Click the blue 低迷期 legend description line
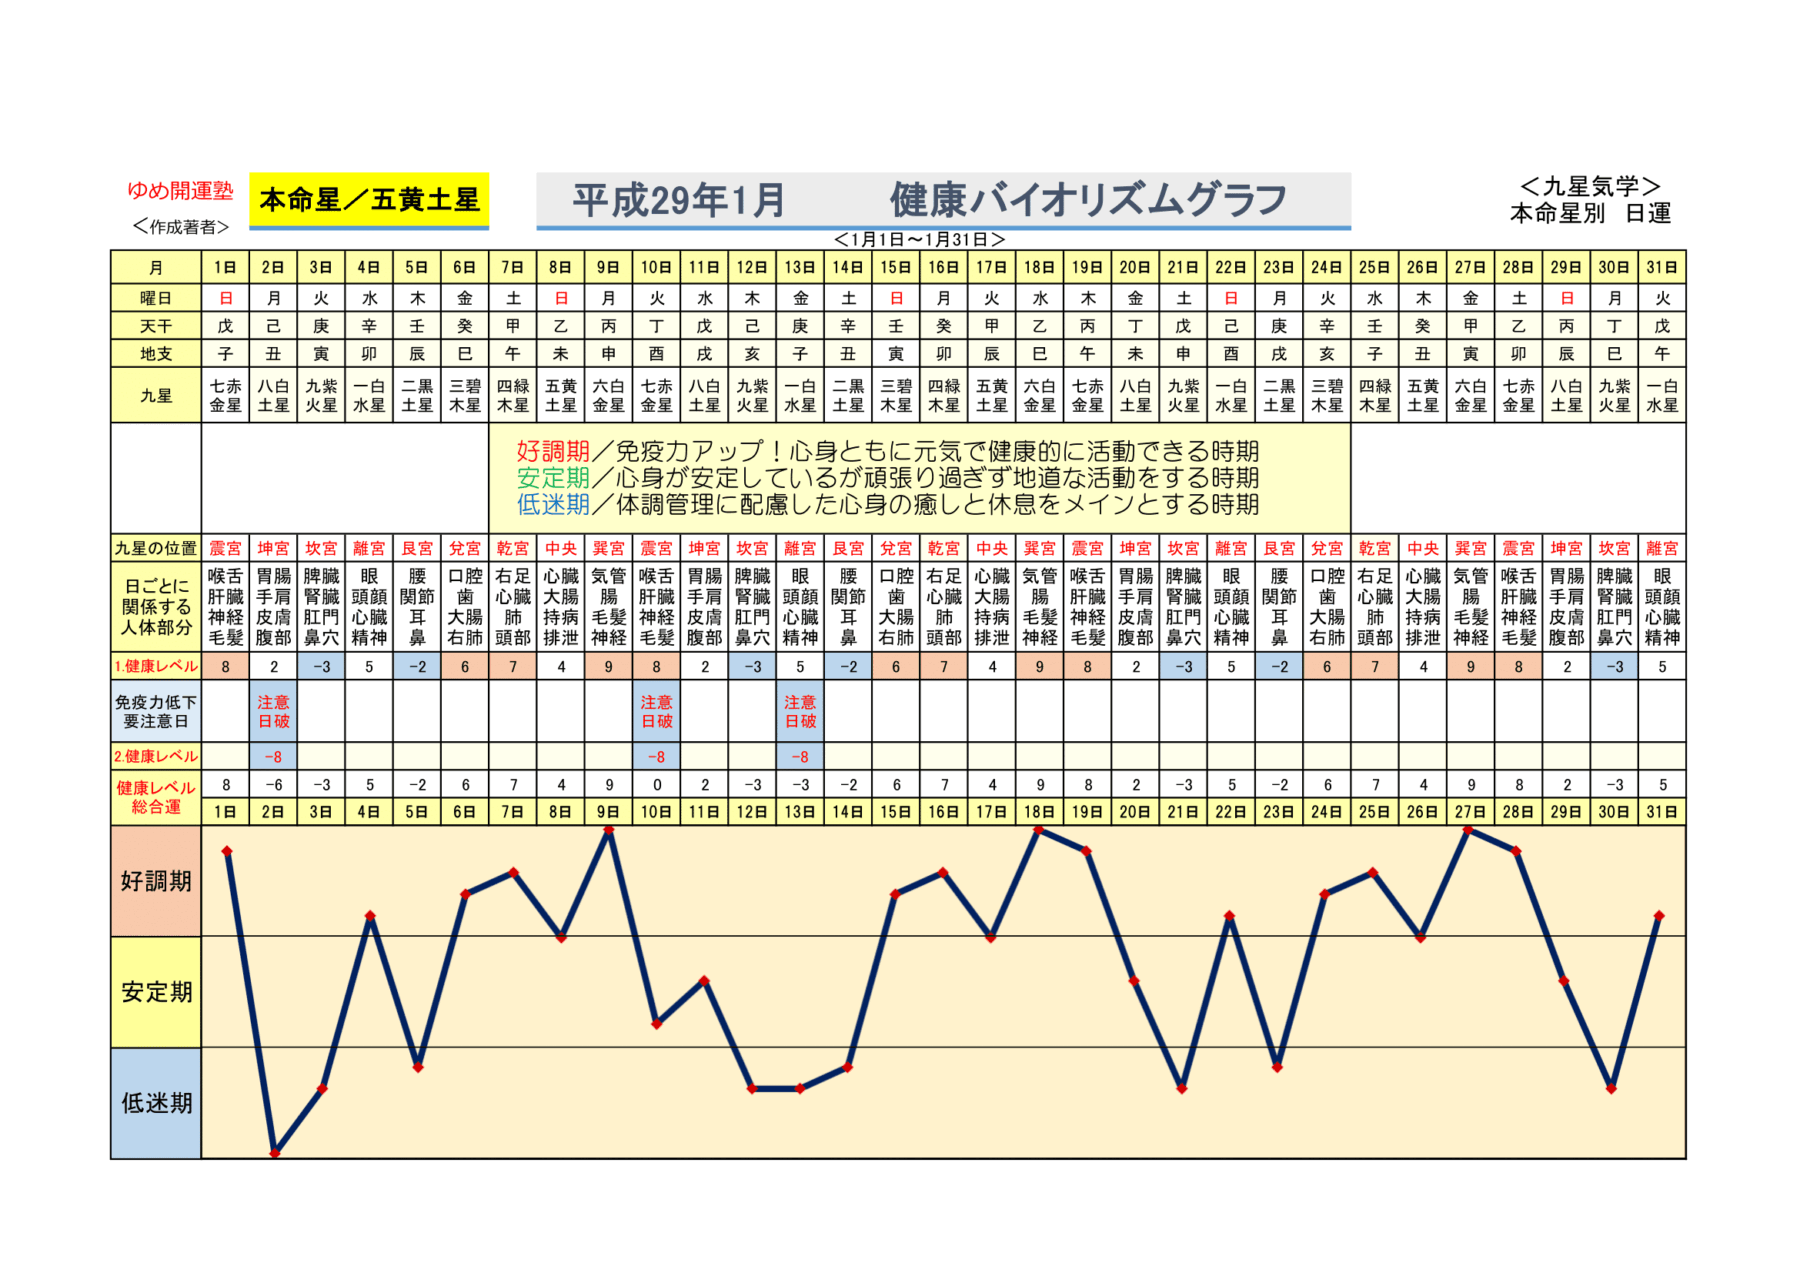 click(x=887, y=505)
